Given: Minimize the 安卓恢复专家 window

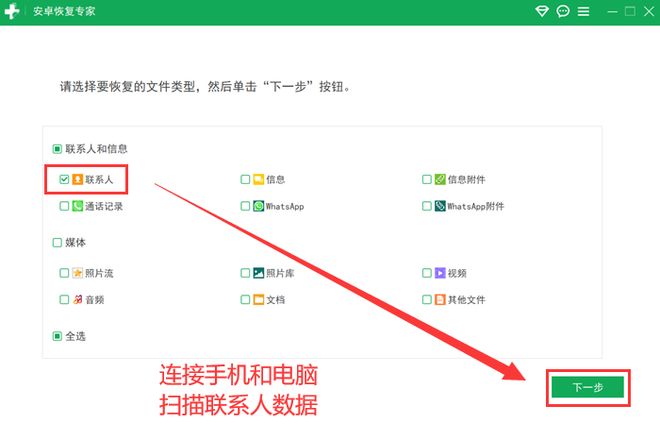Looking at the screenshot, I should point(612,12).
